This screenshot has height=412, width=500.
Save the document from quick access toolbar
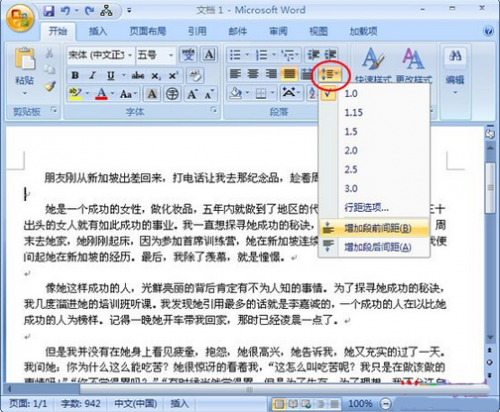[x=49, y=12]
